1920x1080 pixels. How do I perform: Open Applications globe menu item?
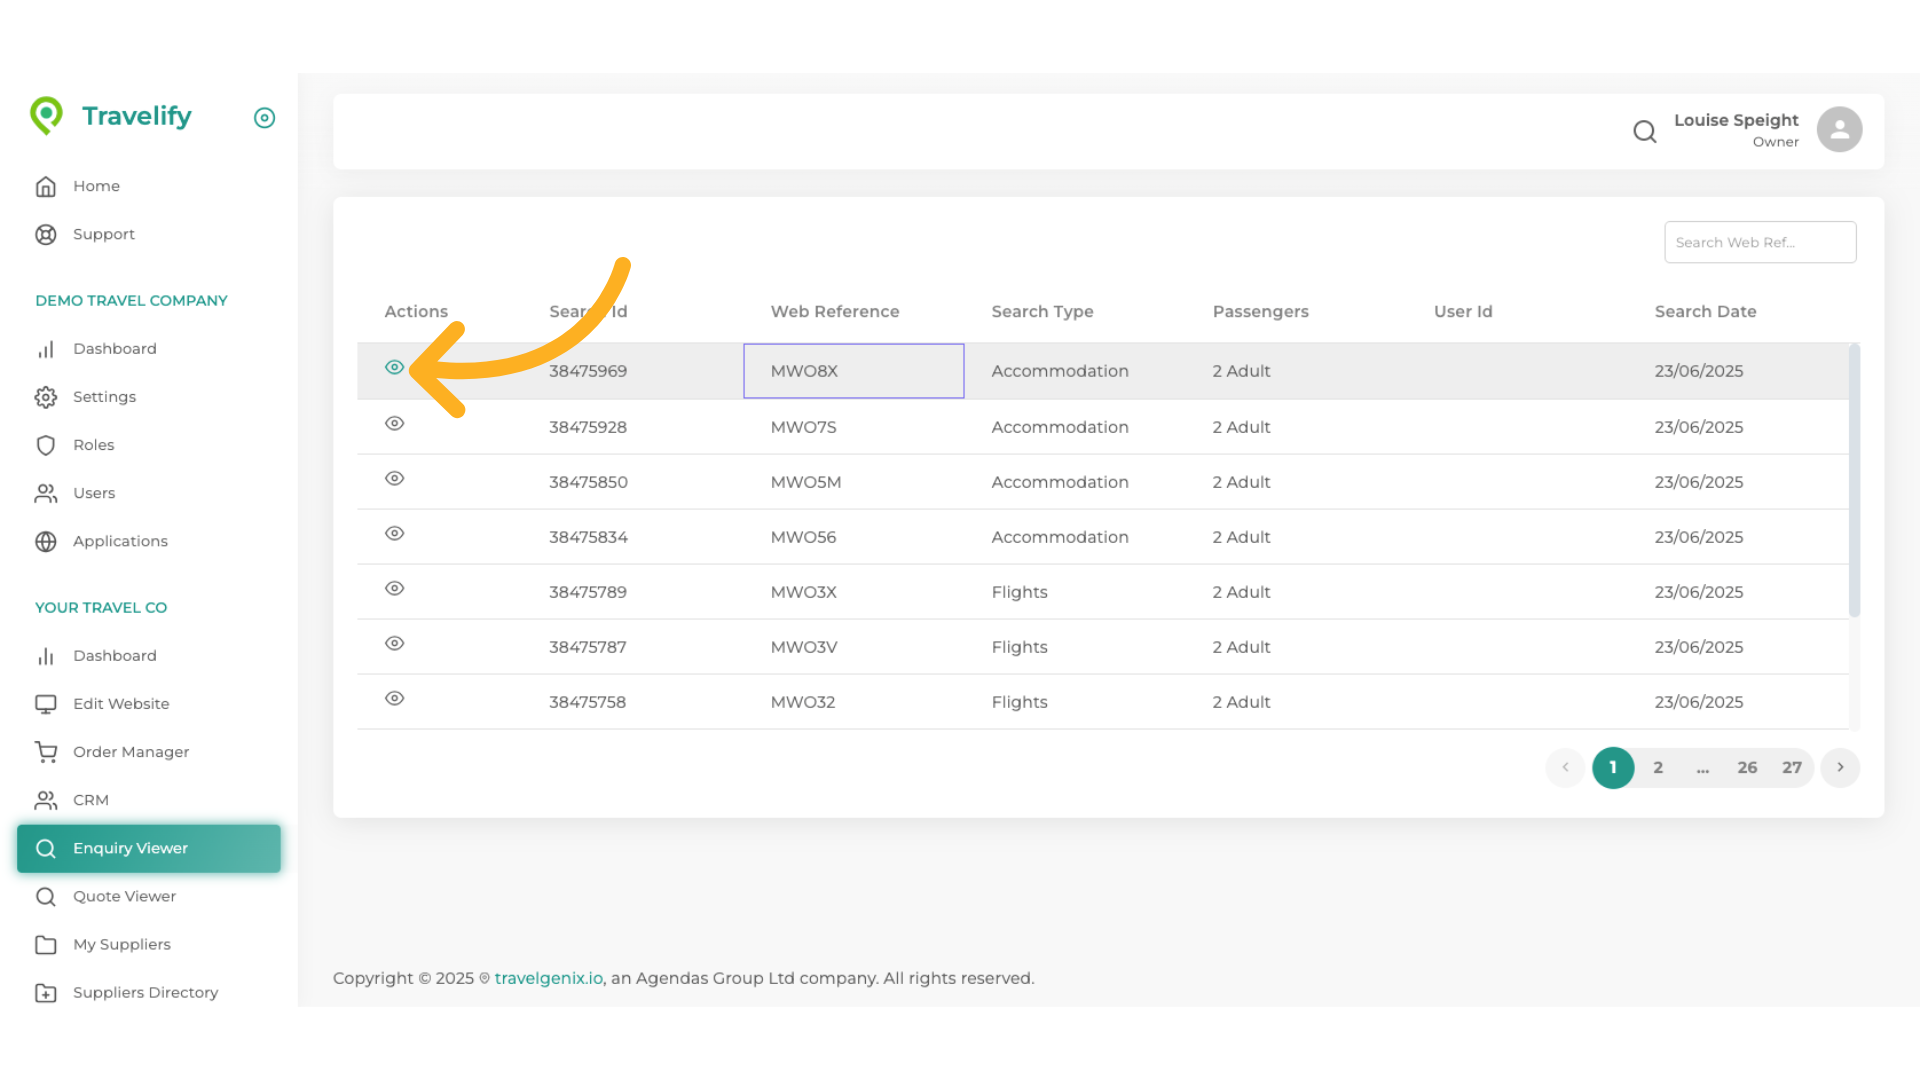[x=119, y=541]
